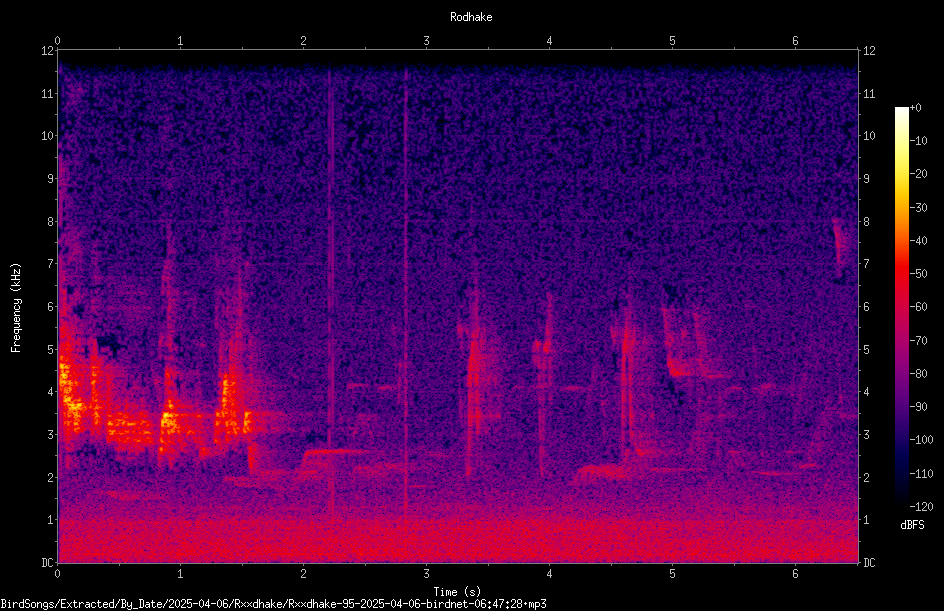Click the dBFS color scale bar
944x611 pixels.
click(901, 307)
